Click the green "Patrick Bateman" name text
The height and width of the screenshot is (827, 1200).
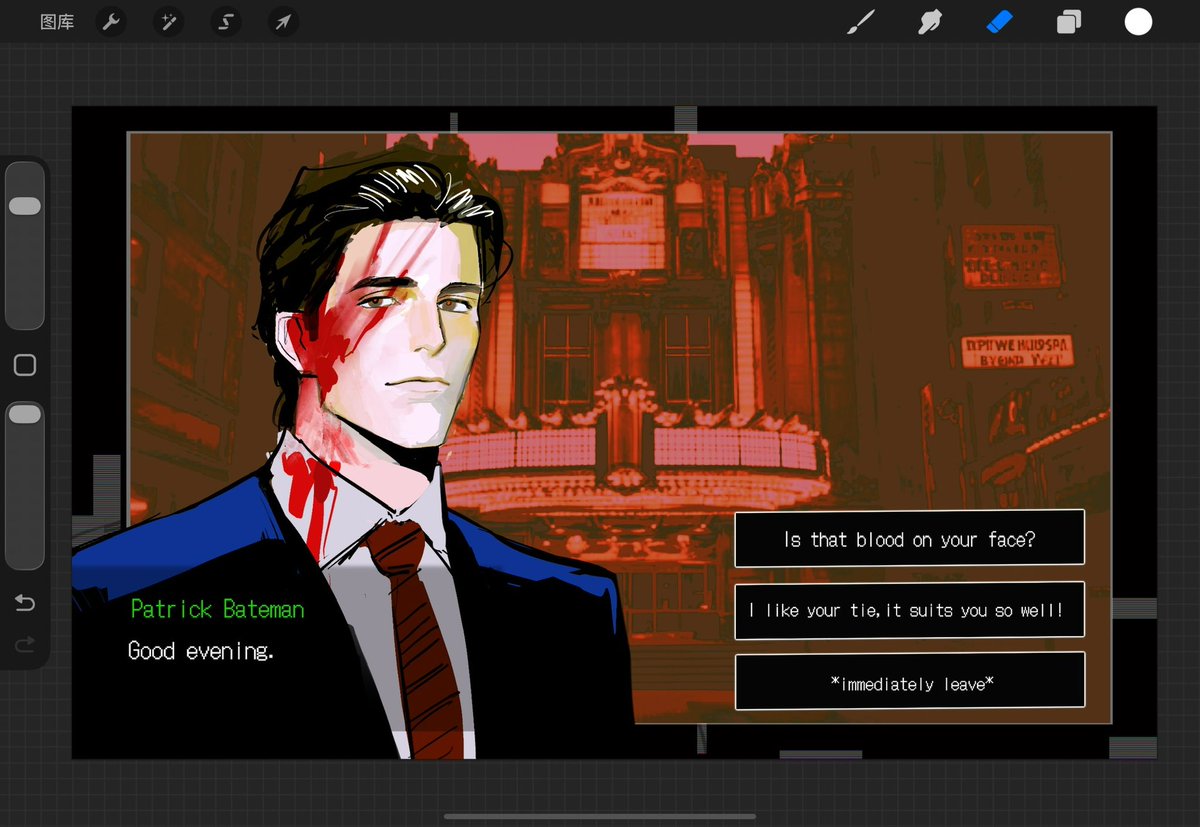(217, 609)
